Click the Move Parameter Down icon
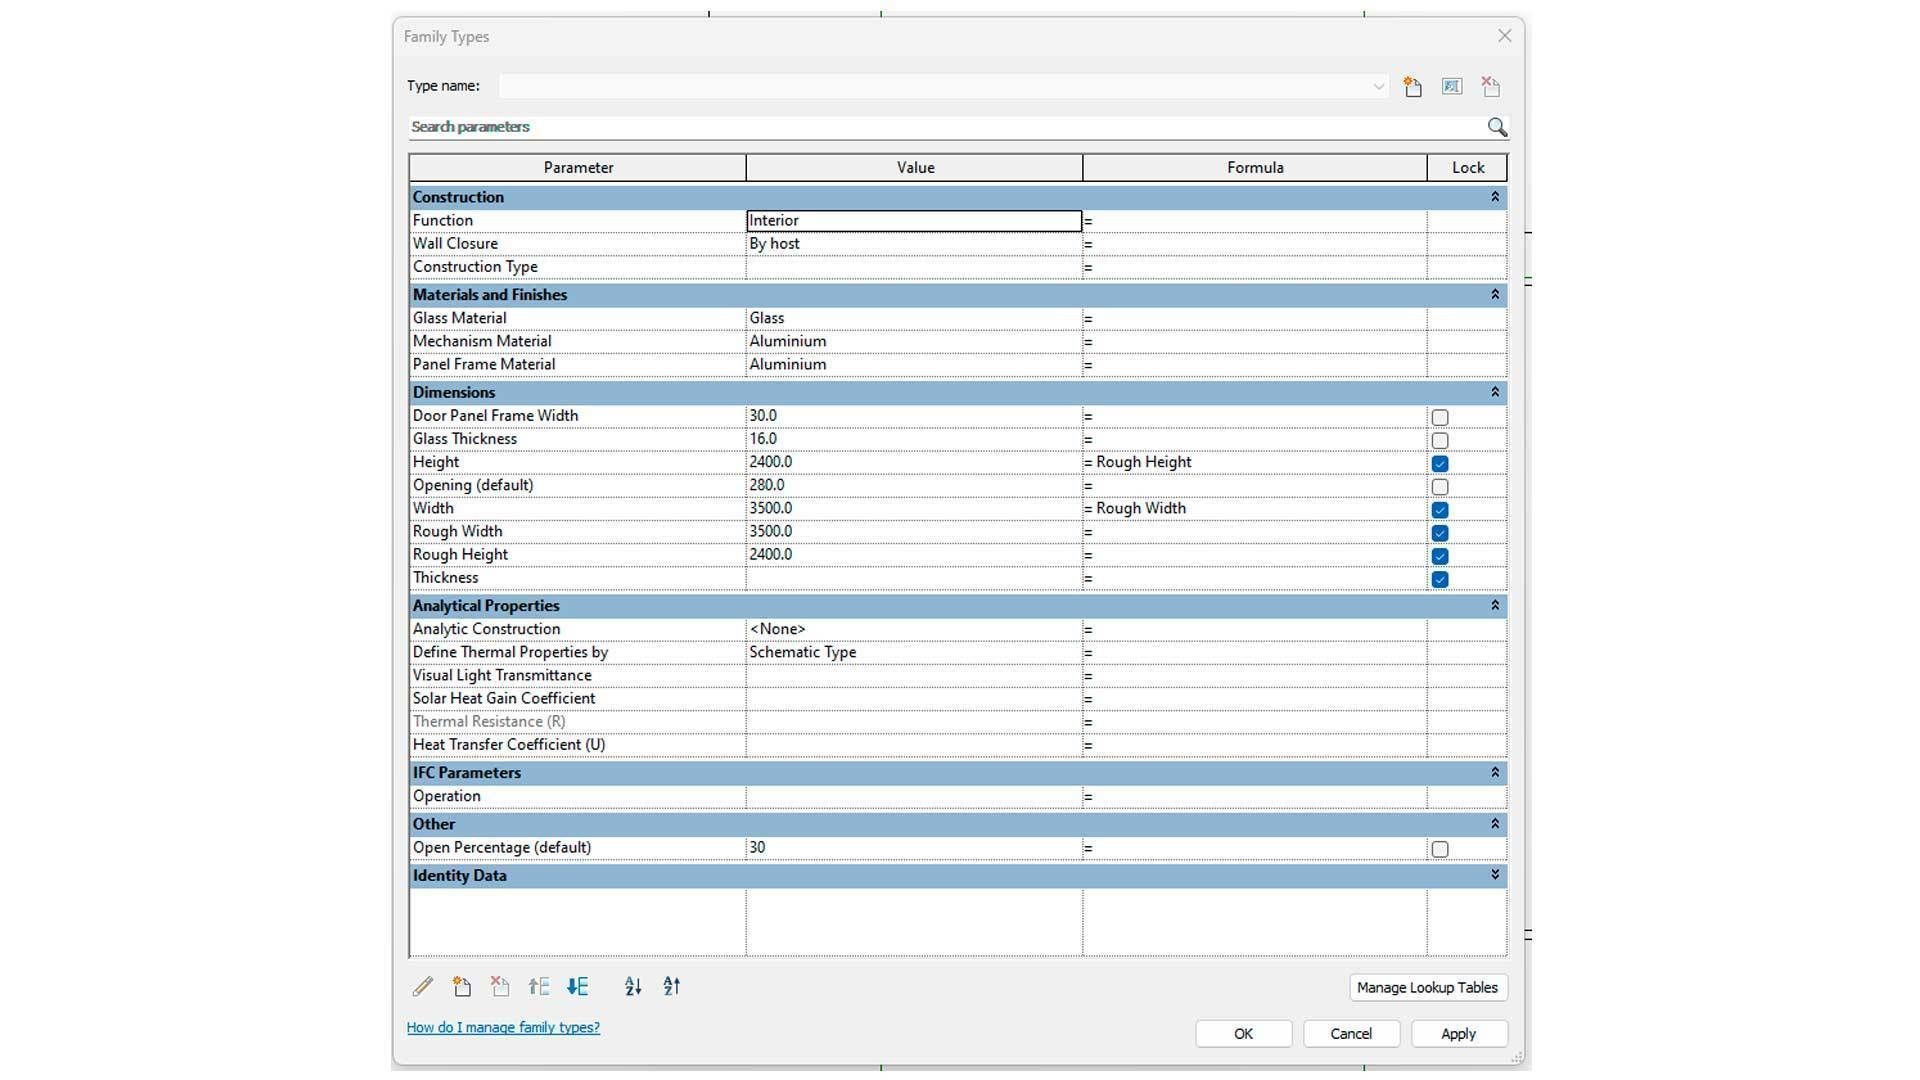 coord(578,987)
